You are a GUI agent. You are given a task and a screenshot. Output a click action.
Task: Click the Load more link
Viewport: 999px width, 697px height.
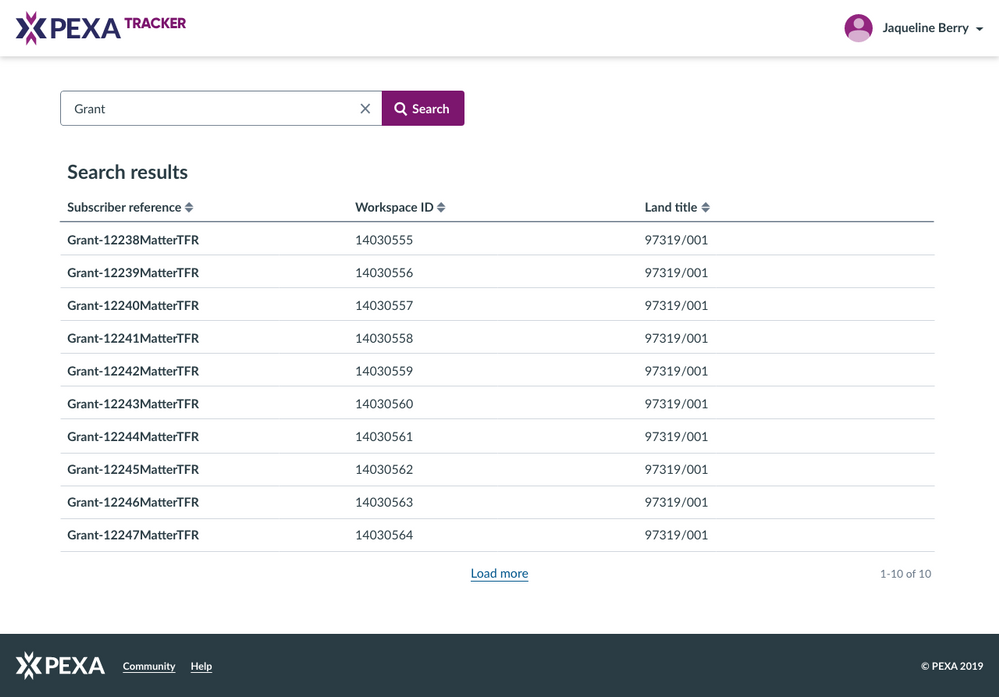point(499,574)
